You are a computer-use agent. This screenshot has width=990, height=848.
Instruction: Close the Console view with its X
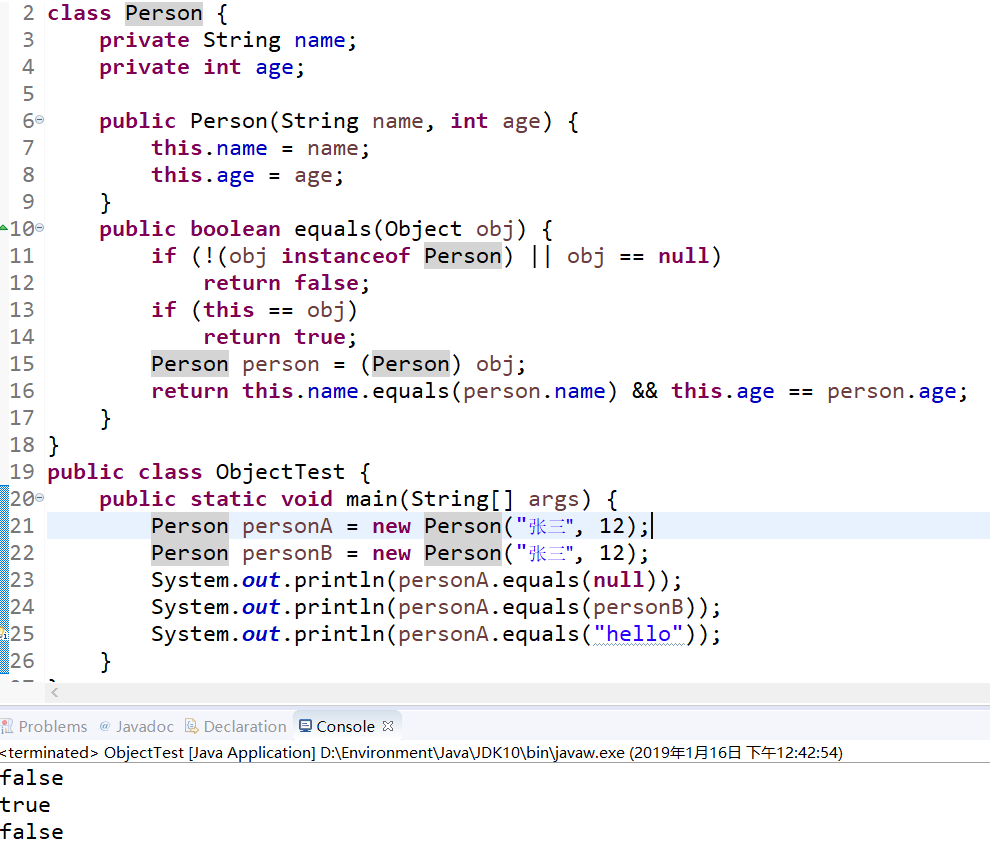(388, 726)
